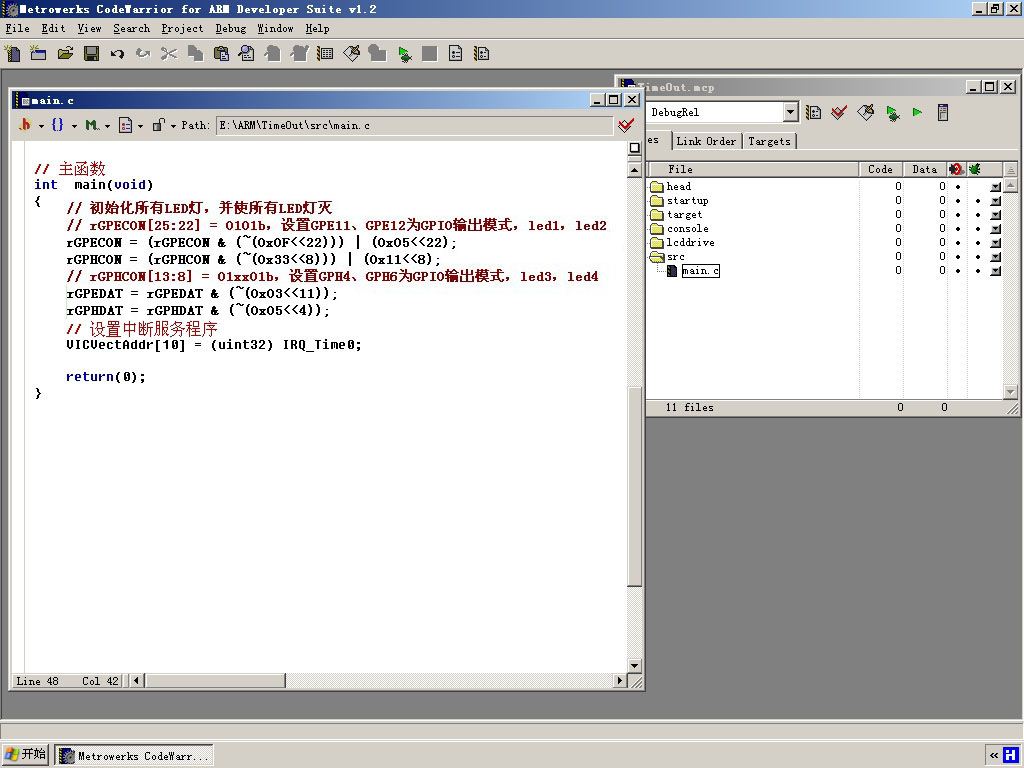Toggle target membership dot for main.c row
The height and width of the screenshot is (768, 1024).
click(x=958, y=270)
